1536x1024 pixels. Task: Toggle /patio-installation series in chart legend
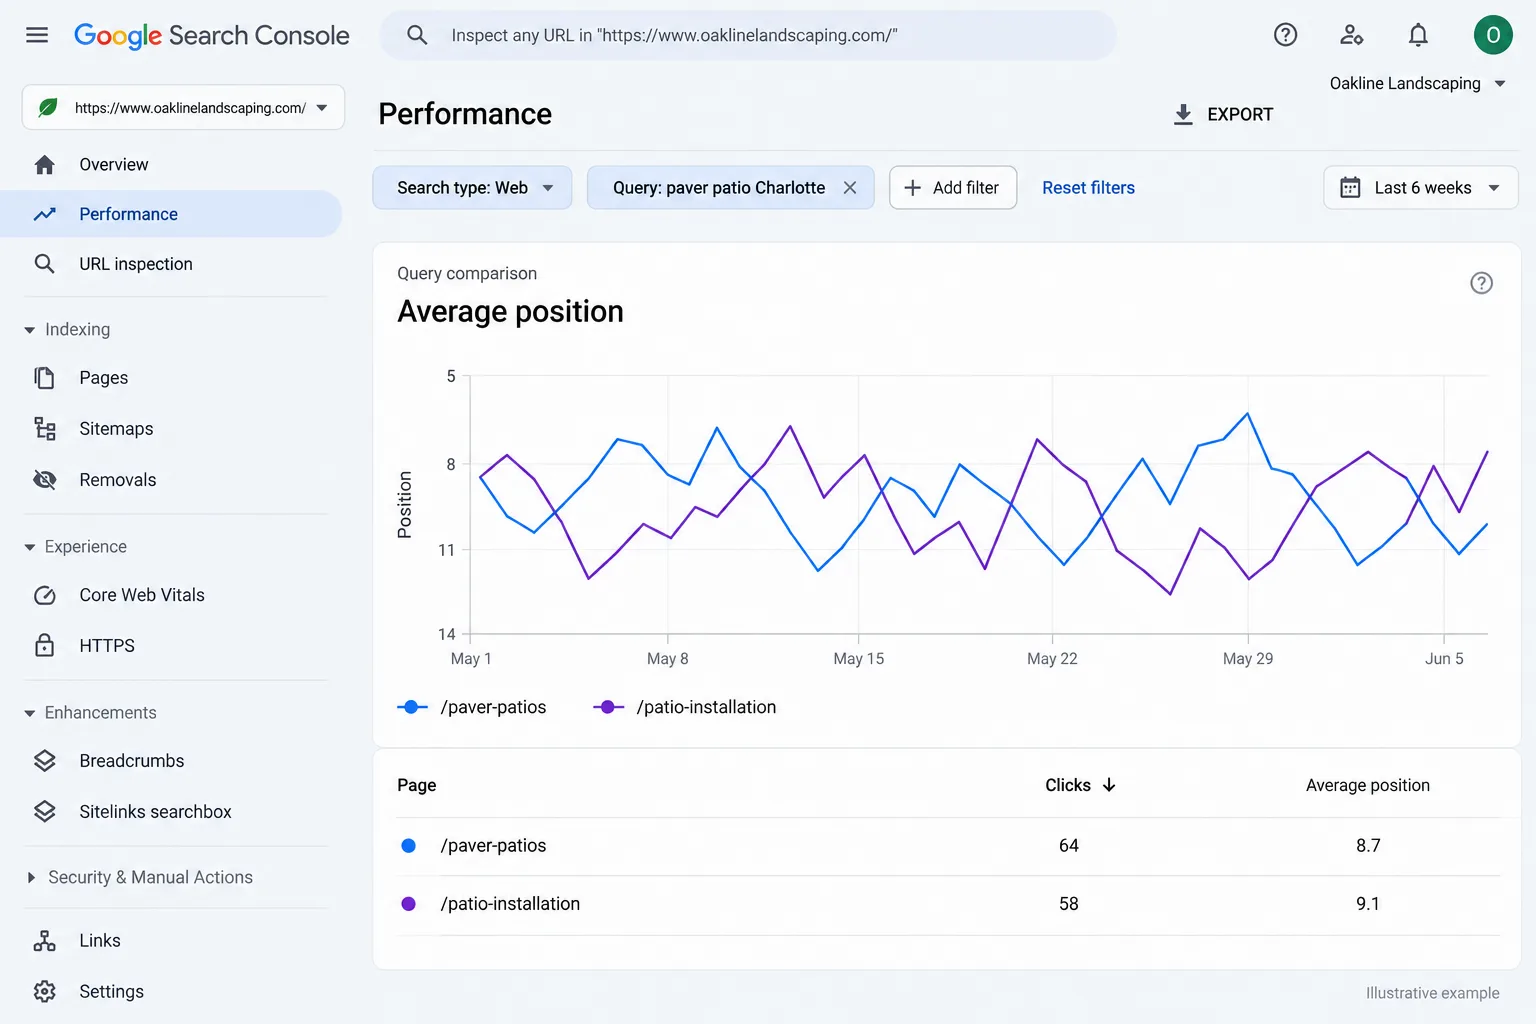[x=685, y=707]
